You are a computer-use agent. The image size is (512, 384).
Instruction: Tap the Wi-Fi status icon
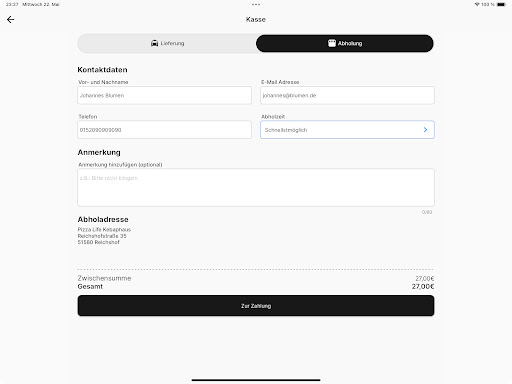point(477,4)
